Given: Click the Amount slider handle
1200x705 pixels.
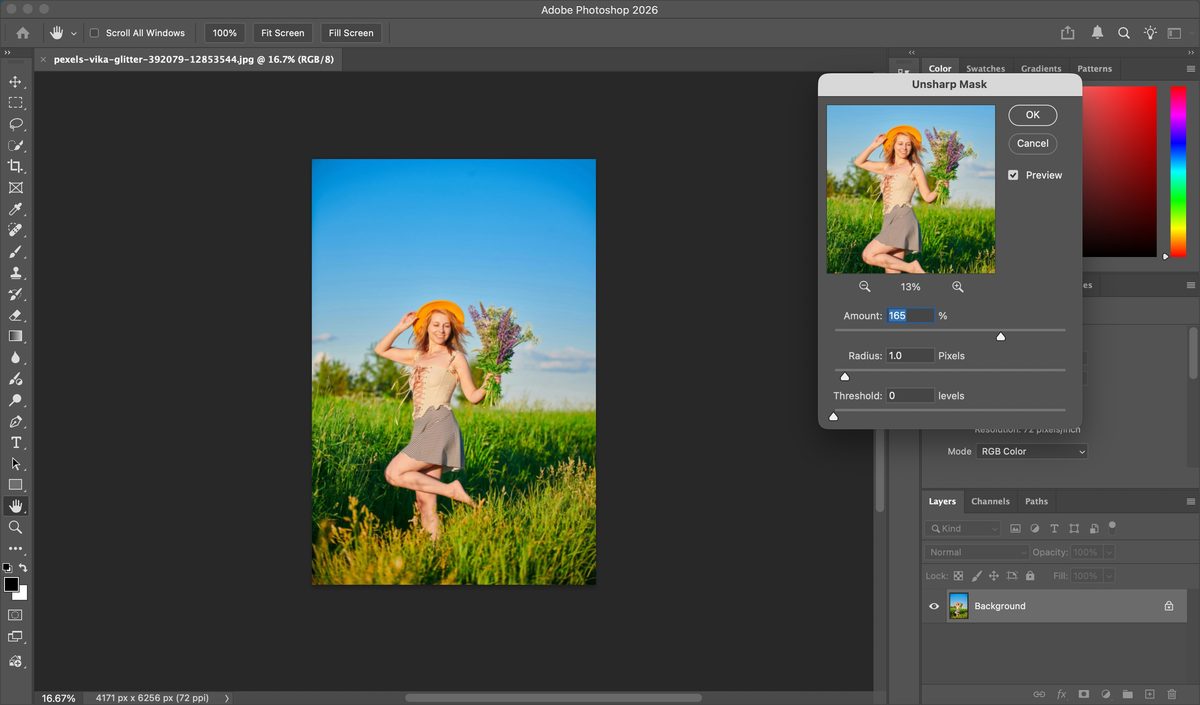Looking at the screenshot, I should tap(1000, 337).
